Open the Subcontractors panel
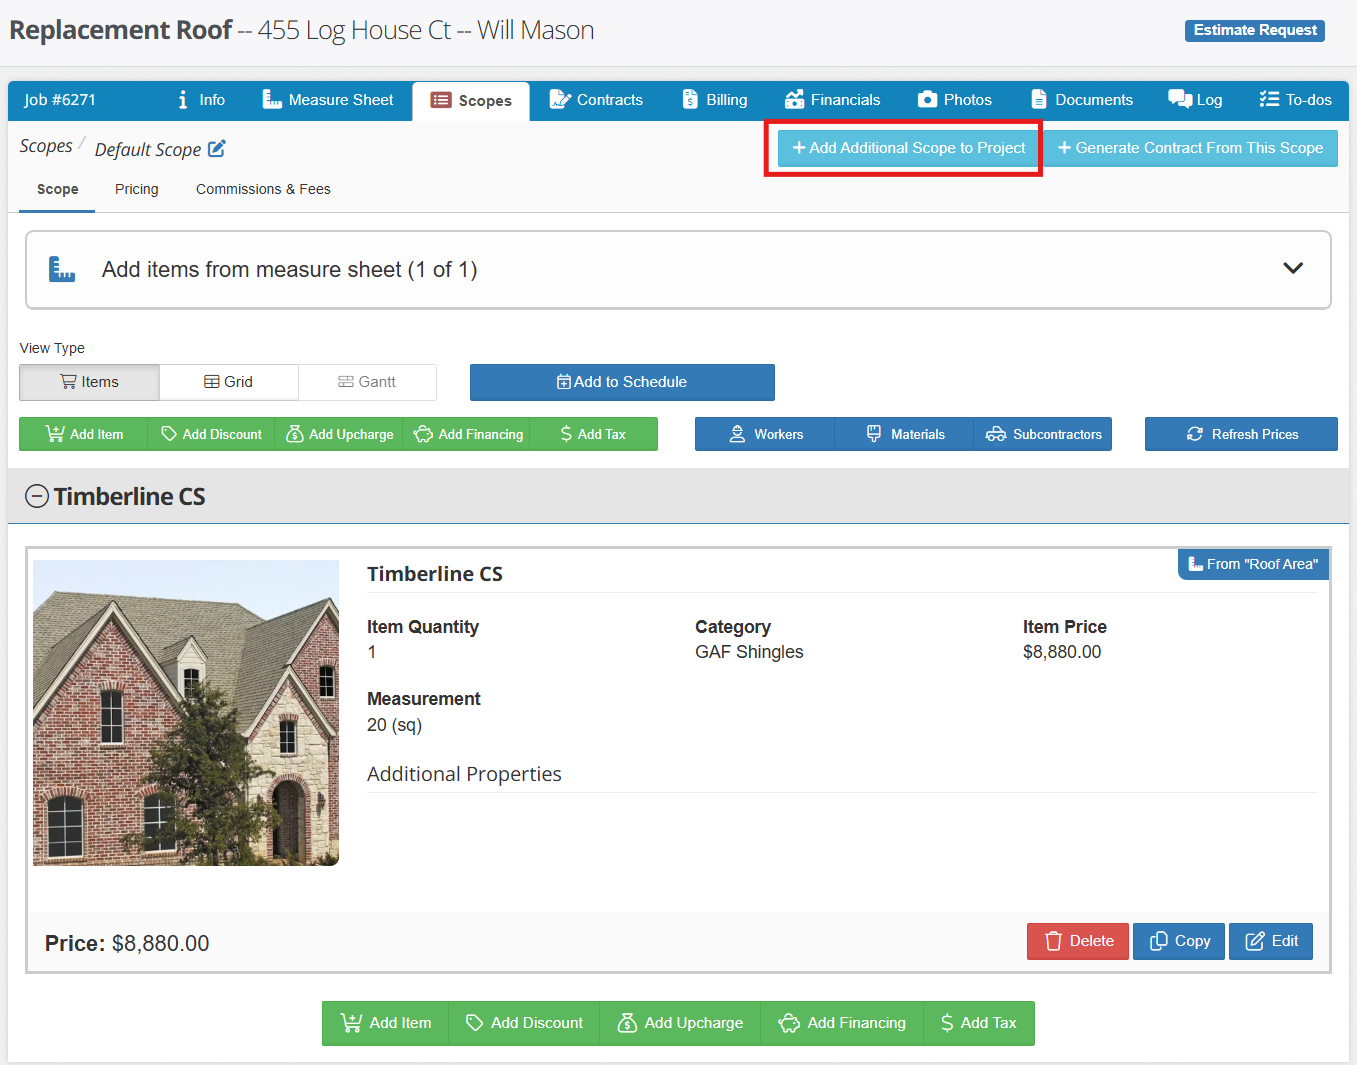1357x1065 pixels. point(1043,434)
